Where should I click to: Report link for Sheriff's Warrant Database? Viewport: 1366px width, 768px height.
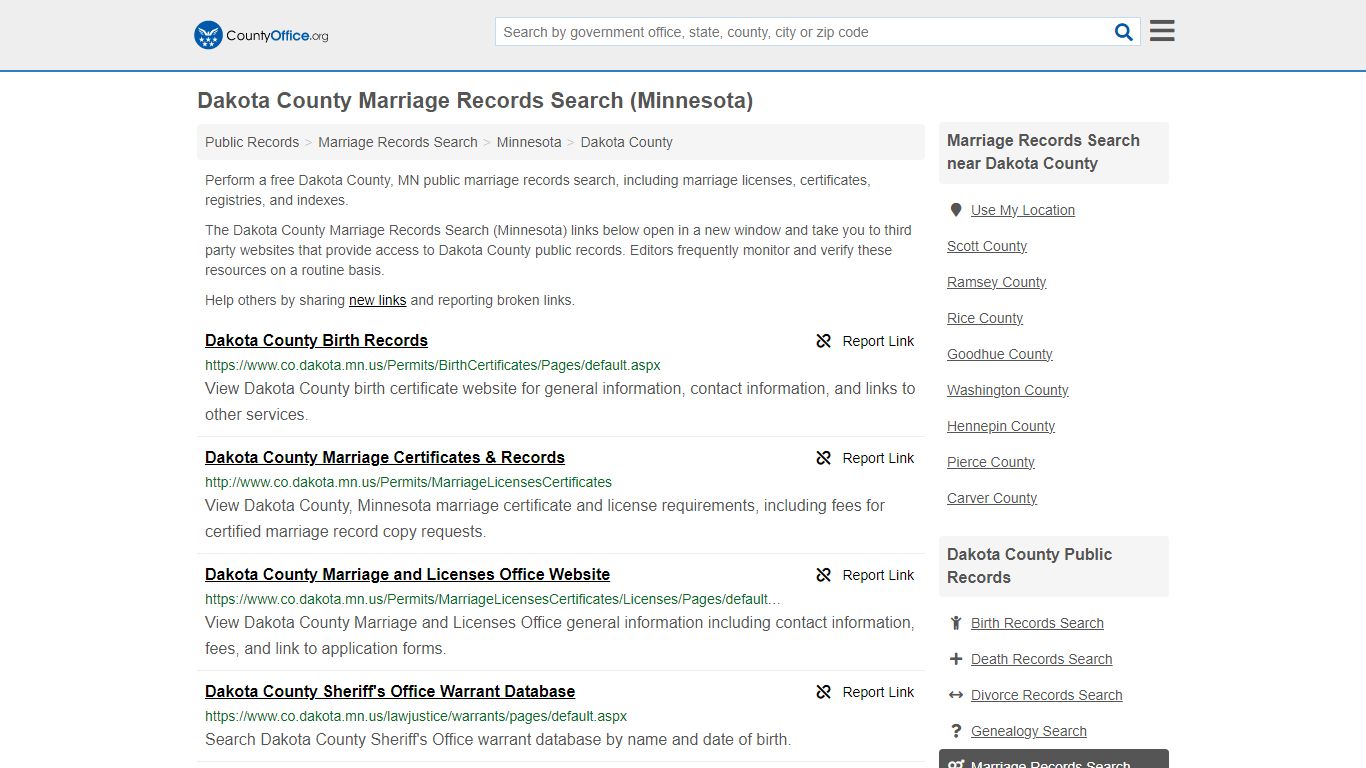865,692
